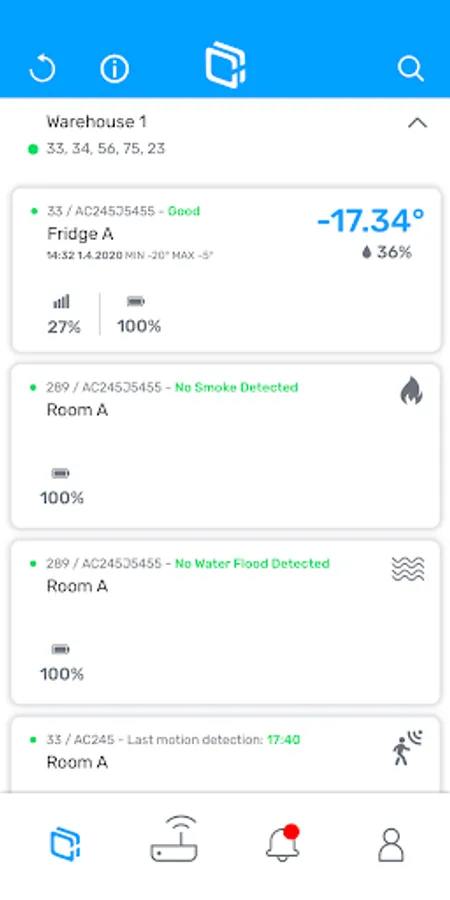Collapse the Warehouse 1 group chevron
Screen dimensions: 450x900
[x=417, y=122]
